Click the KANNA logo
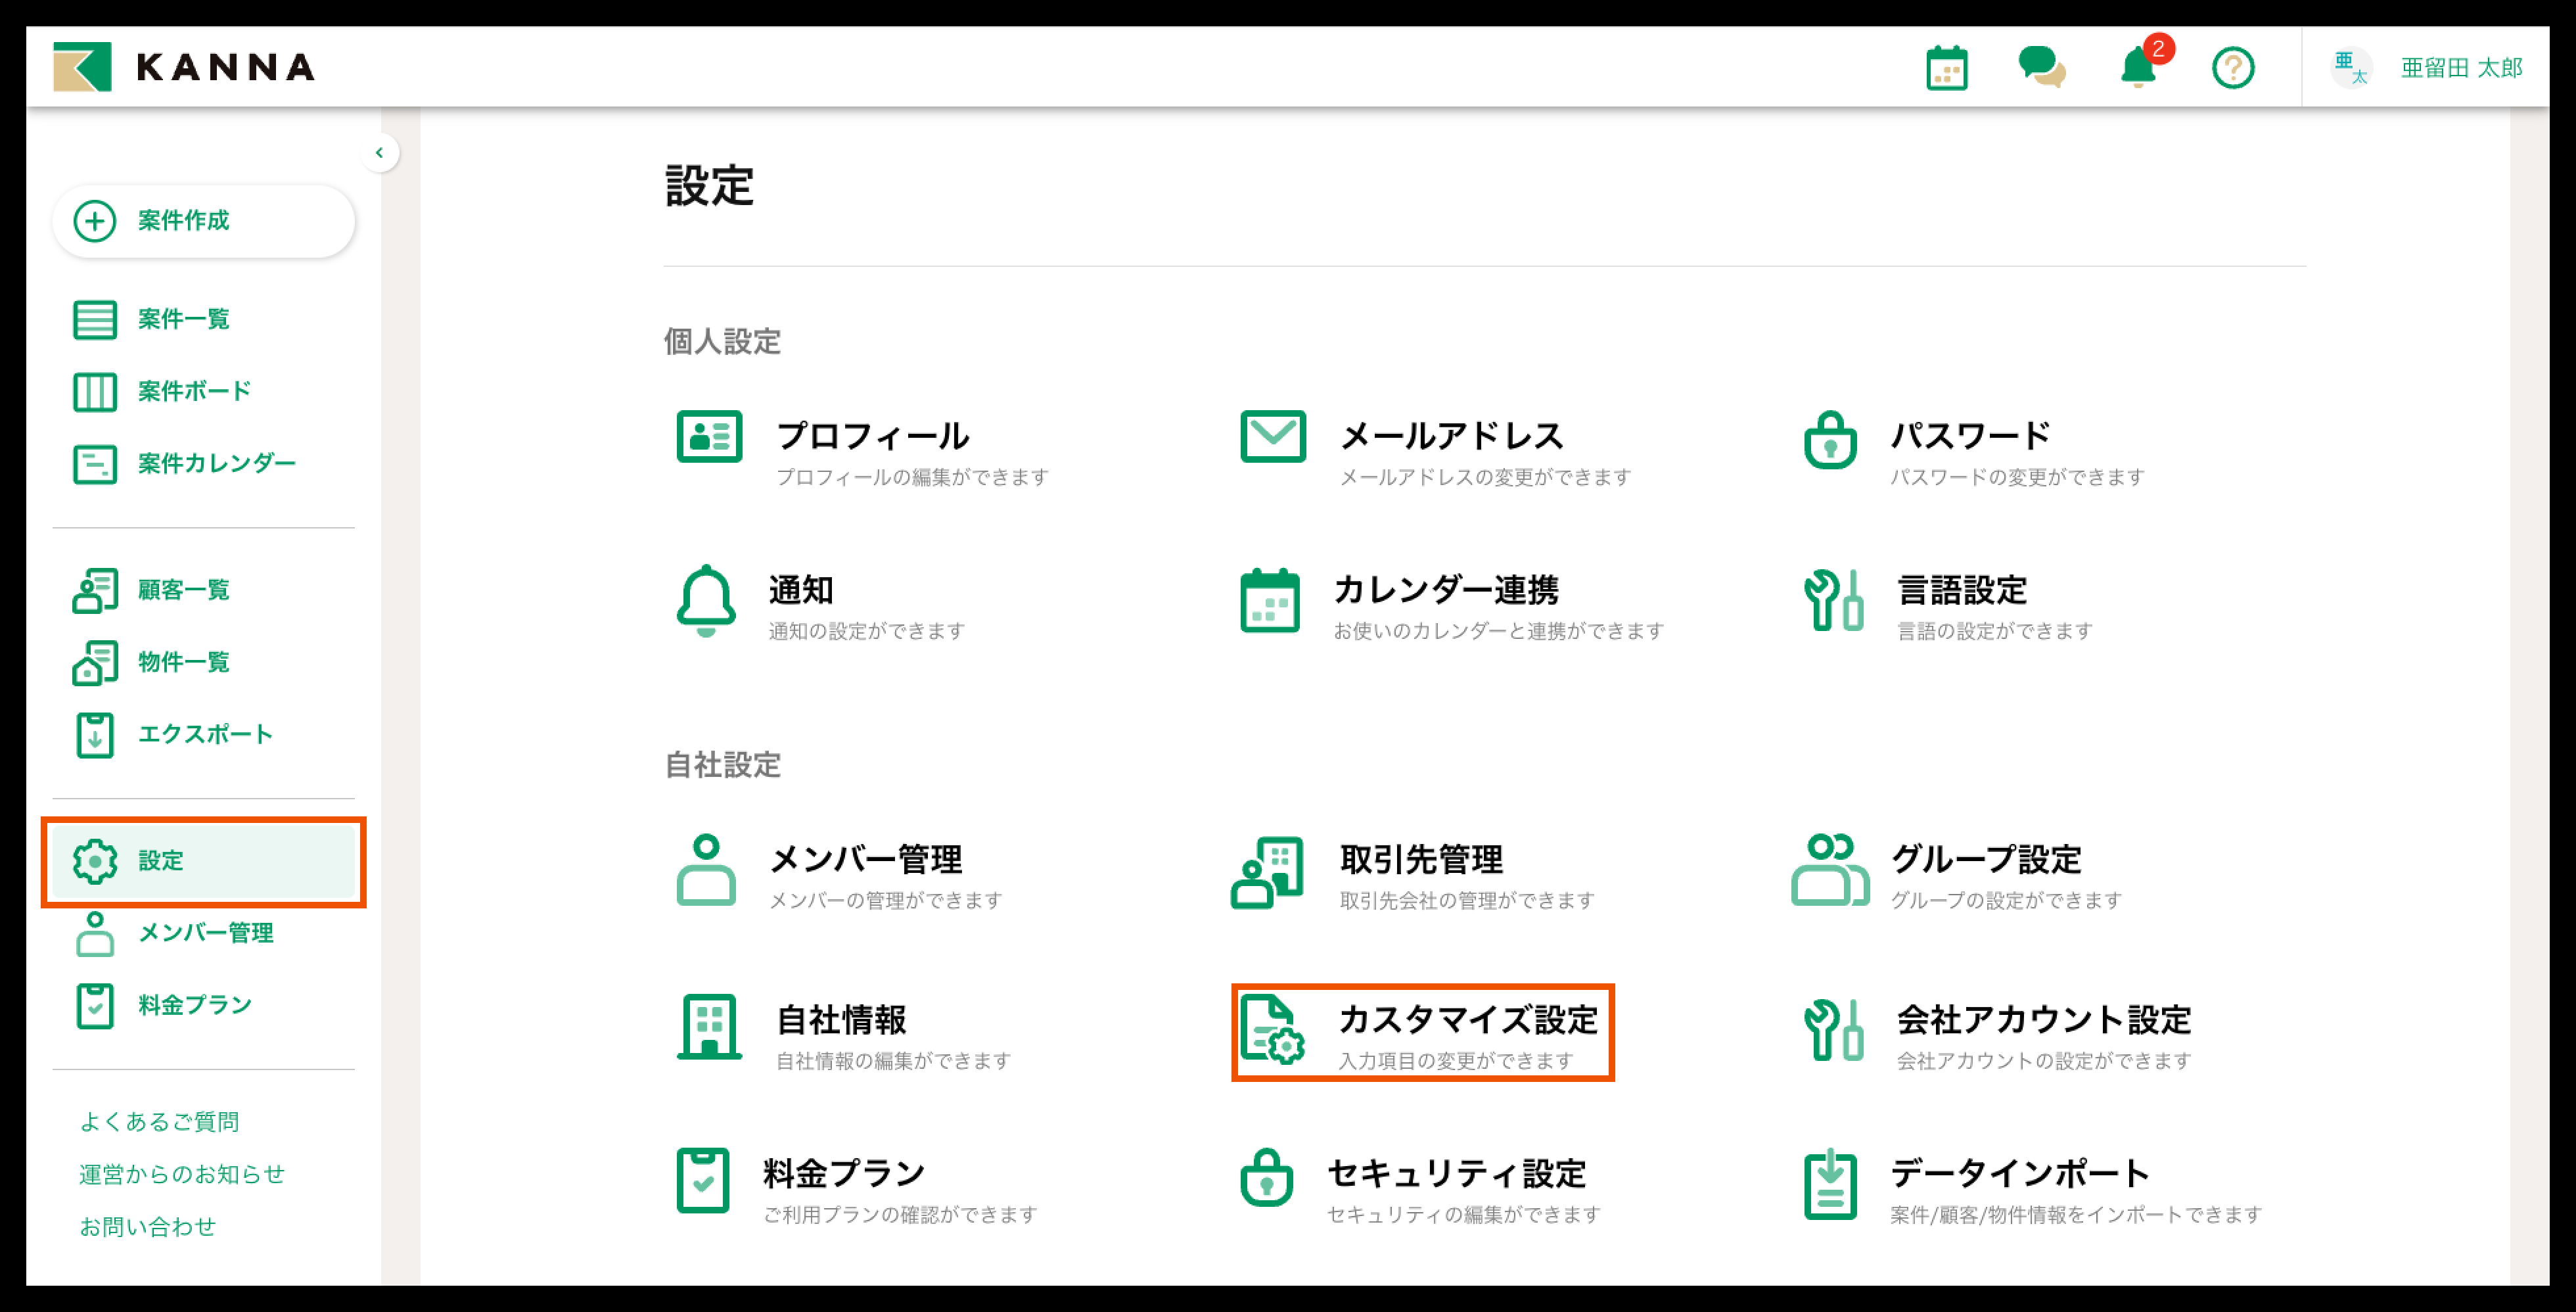The height and width of the screenshot is (1312, 2576). pyautogui.click(x=184, y=67)
